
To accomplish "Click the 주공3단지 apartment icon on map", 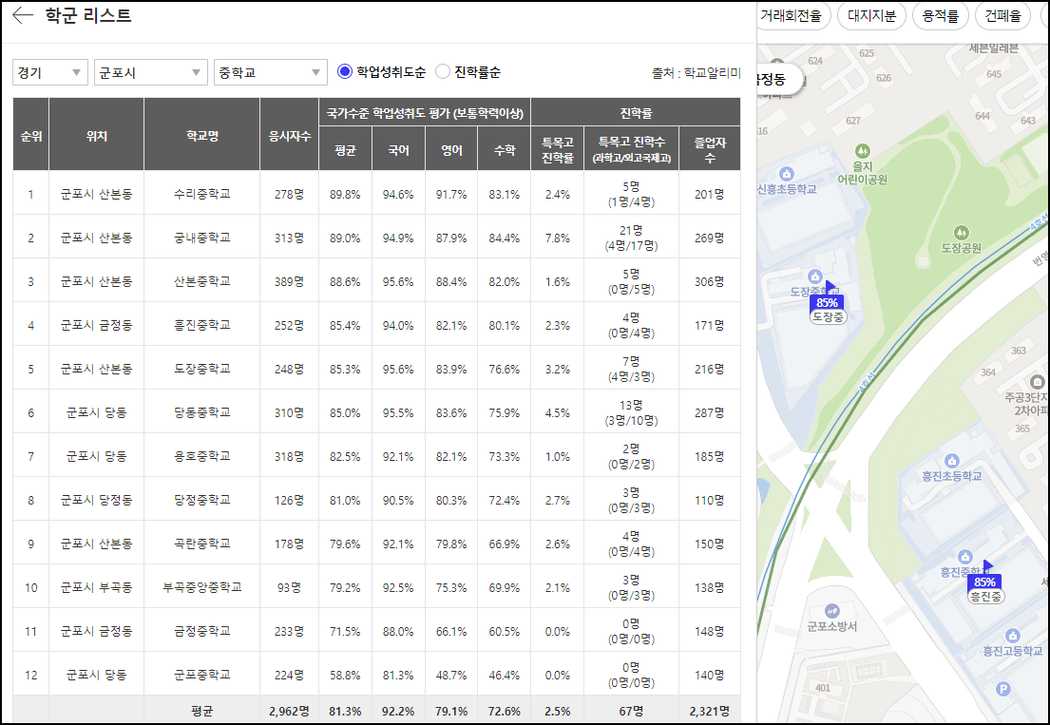I will coord(1037,382).
